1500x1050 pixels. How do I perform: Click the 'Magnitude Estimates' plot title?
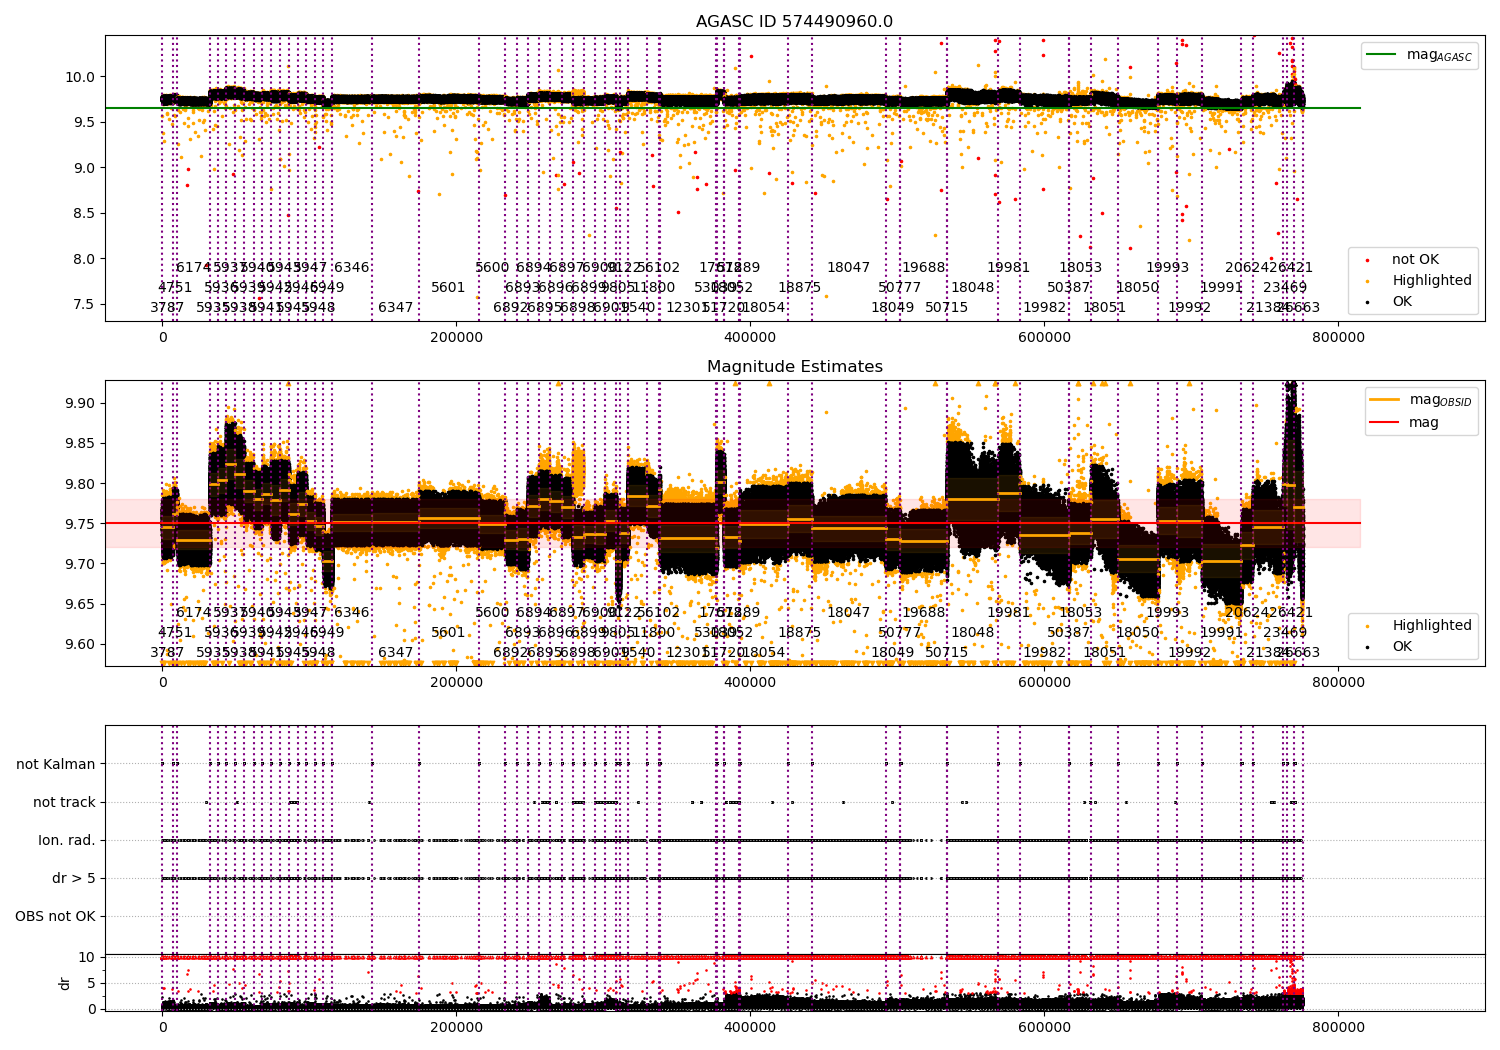pyautogui.click(x=795, y=366)
